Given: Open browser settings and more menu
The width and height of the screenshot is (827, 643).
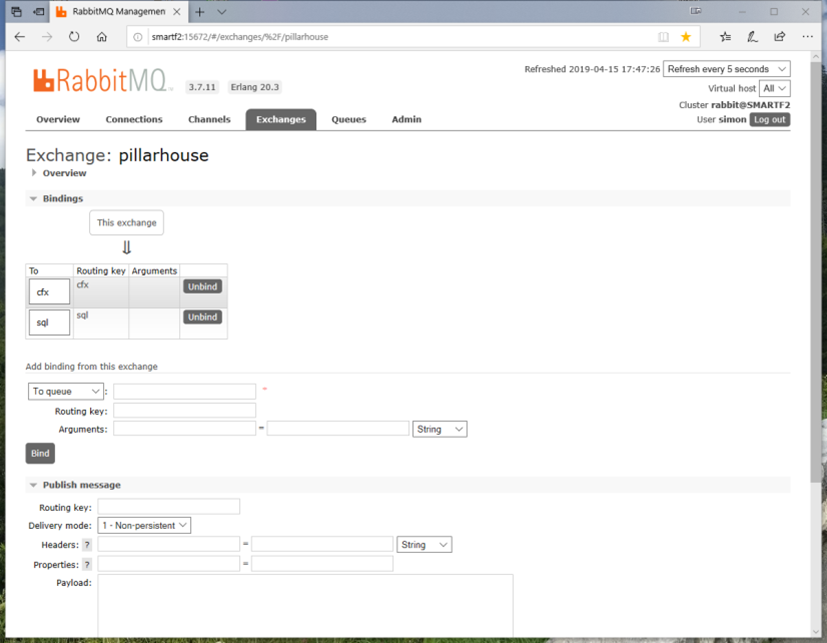Looking at the screenshot, I should (807, 37).
